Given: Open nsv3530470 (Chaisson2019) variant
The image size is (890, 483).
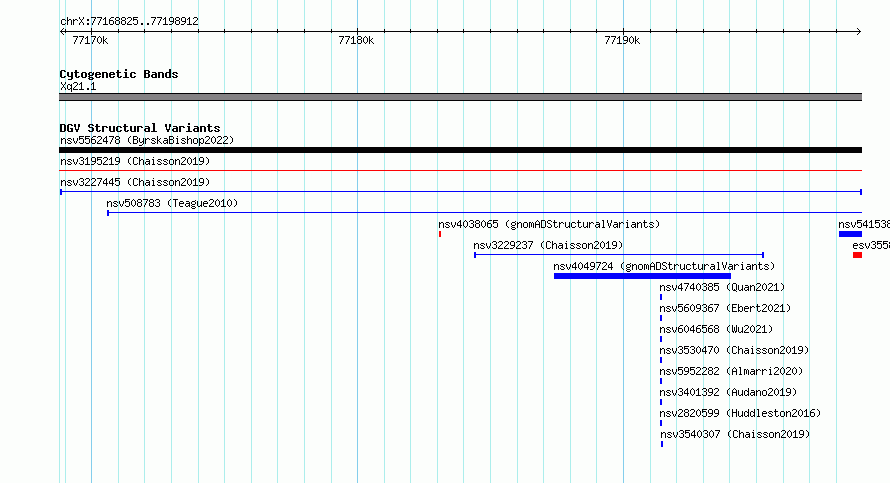Looking at the screenshot, I should tap(734, 350).
